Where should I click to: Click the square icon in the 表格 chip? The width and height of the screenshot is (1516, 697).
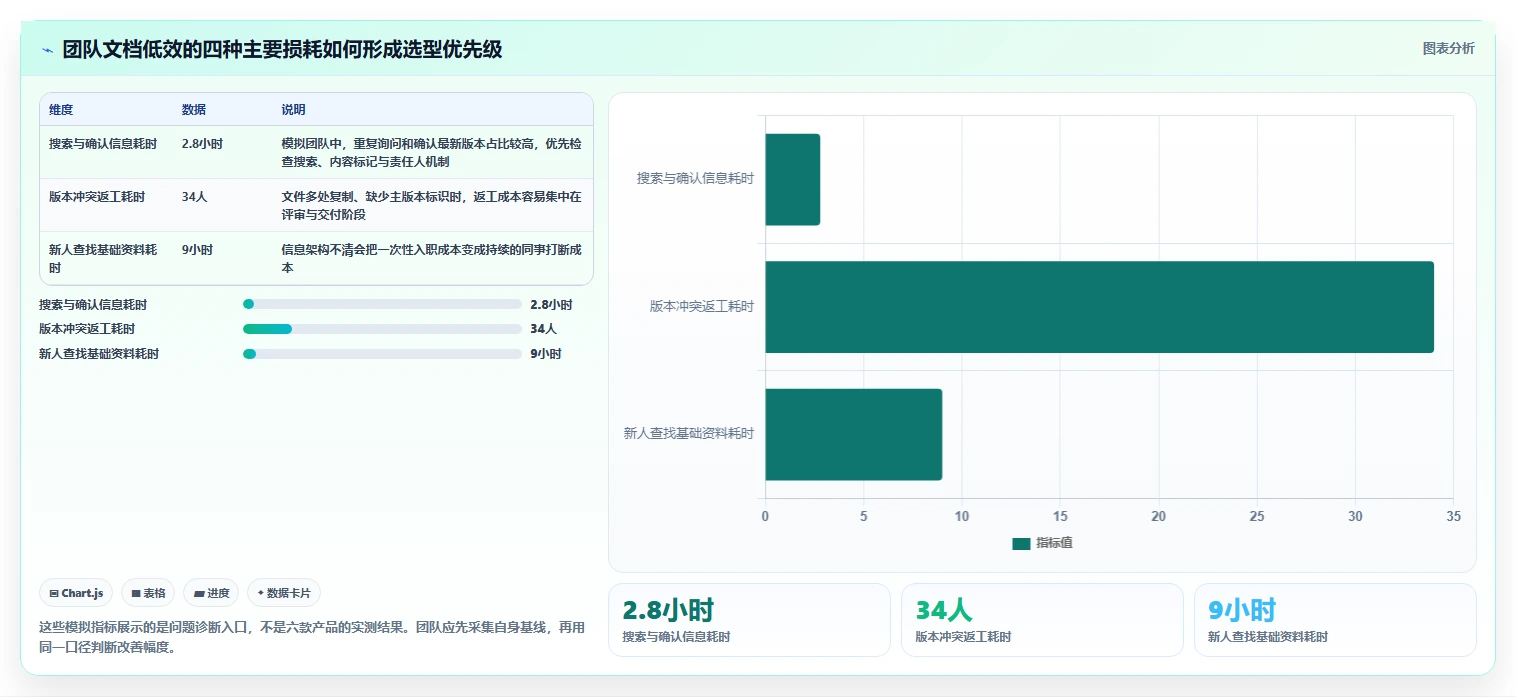(x=136, y=593)
